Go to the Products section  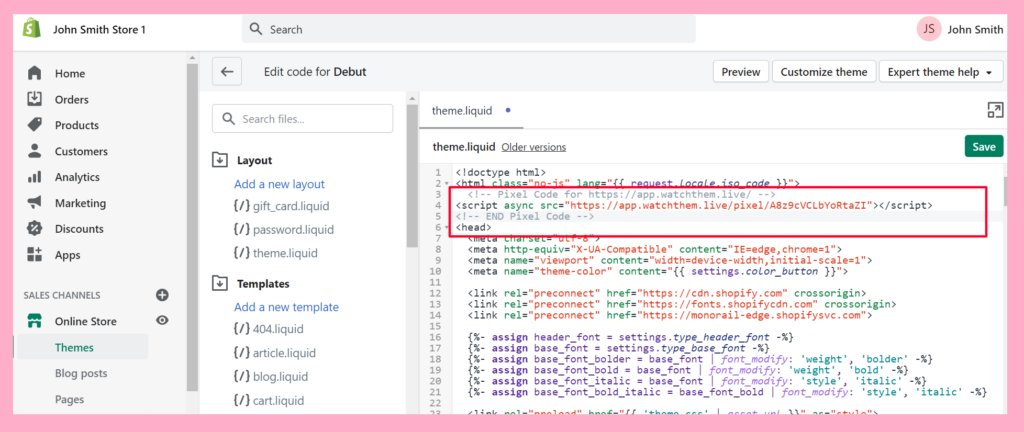coord(76,125)
